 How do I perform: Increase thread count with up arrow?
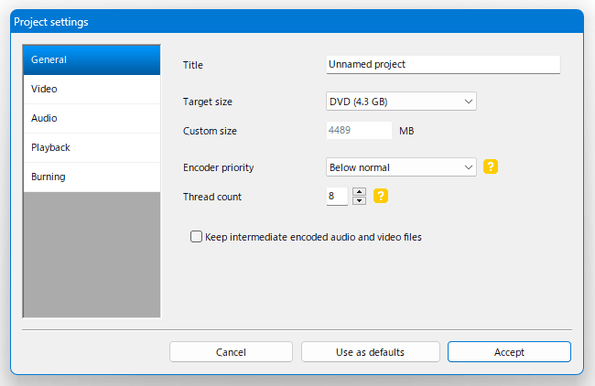click(x=359, y=191)
